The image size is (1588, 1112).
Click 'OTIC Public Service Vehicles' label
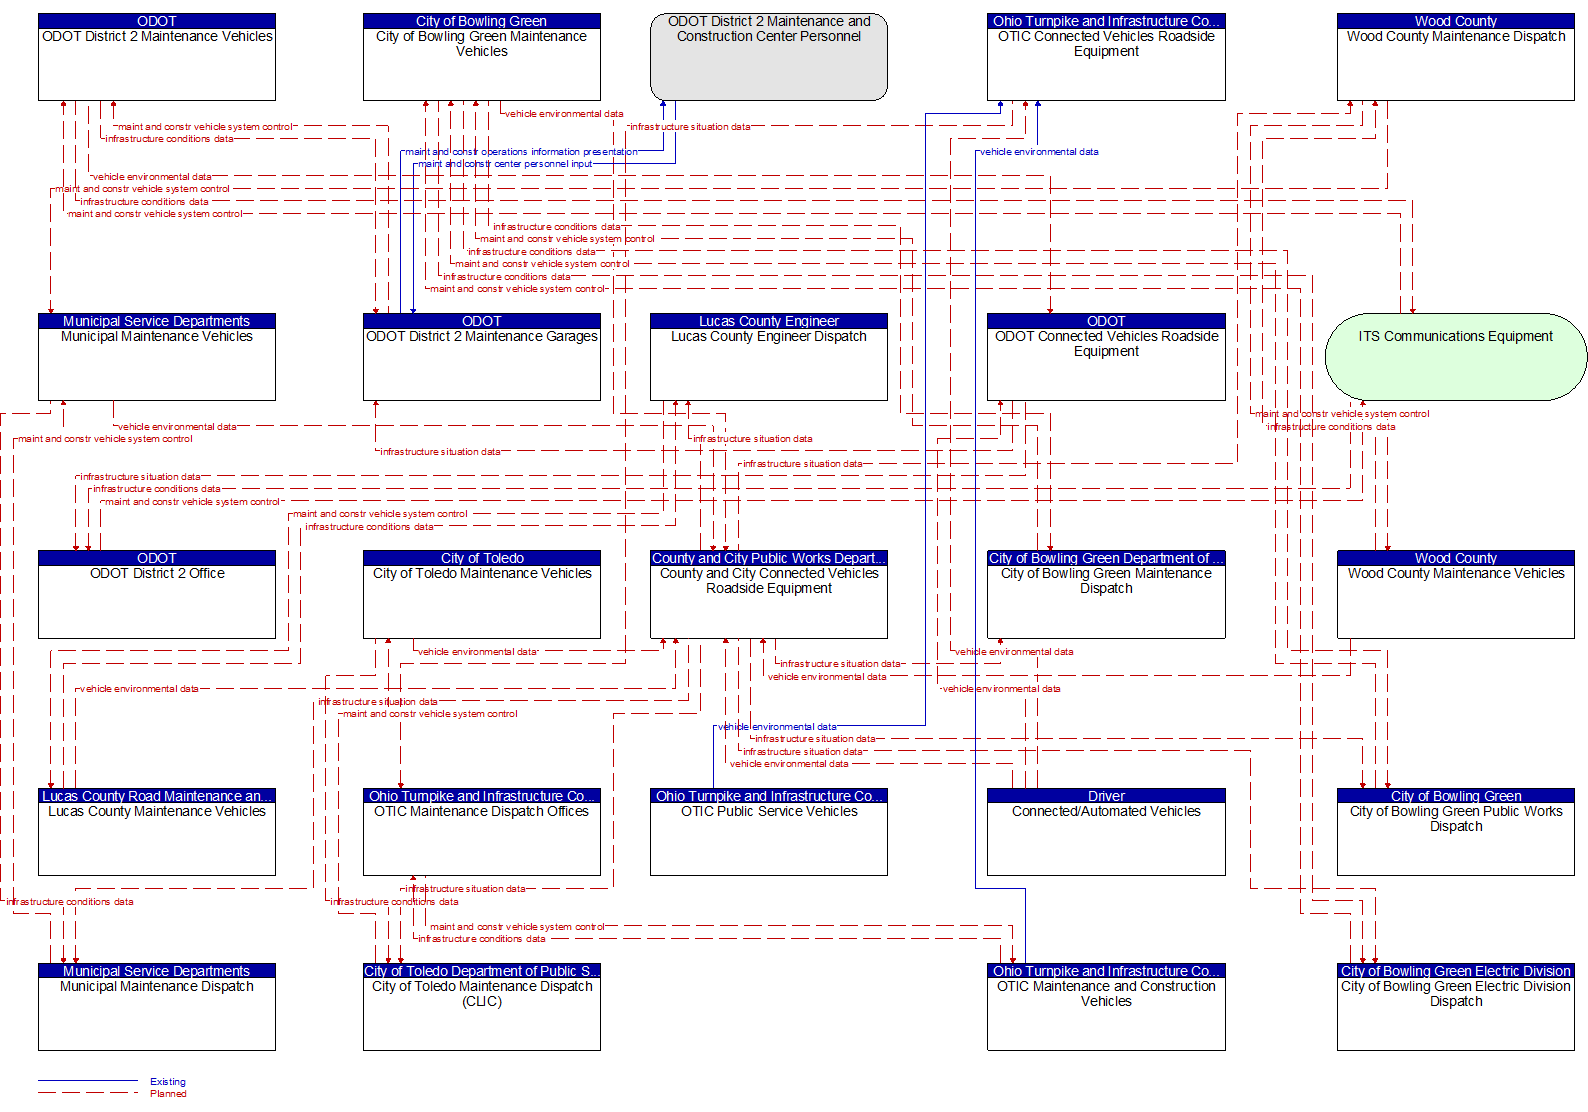click(769, 812)
